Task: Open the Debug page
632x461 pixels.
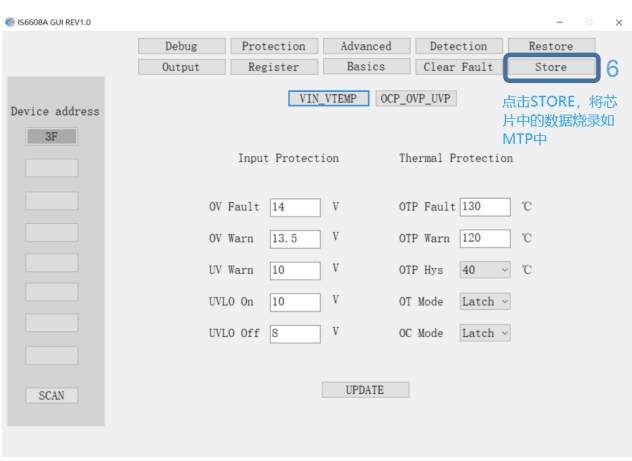Action: click(180, 46)
